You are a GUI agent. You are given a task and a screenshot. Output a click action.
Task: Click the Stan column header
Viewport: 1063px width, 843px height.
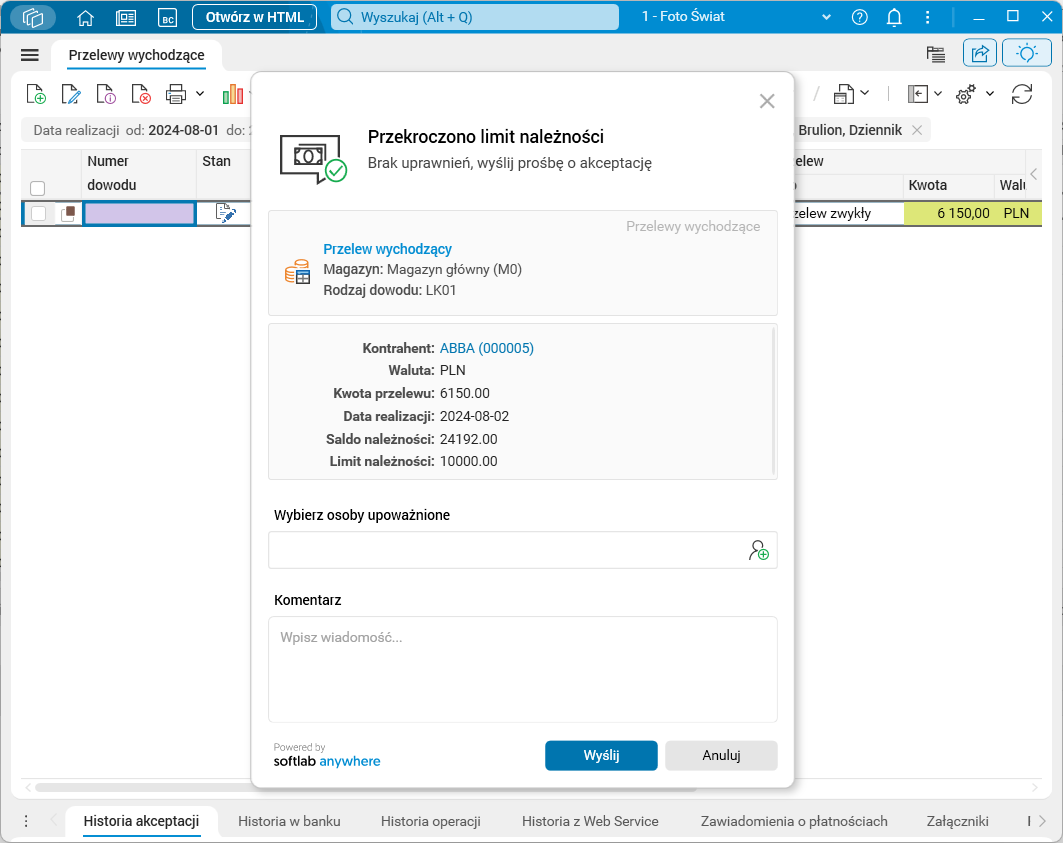point(216,161)
